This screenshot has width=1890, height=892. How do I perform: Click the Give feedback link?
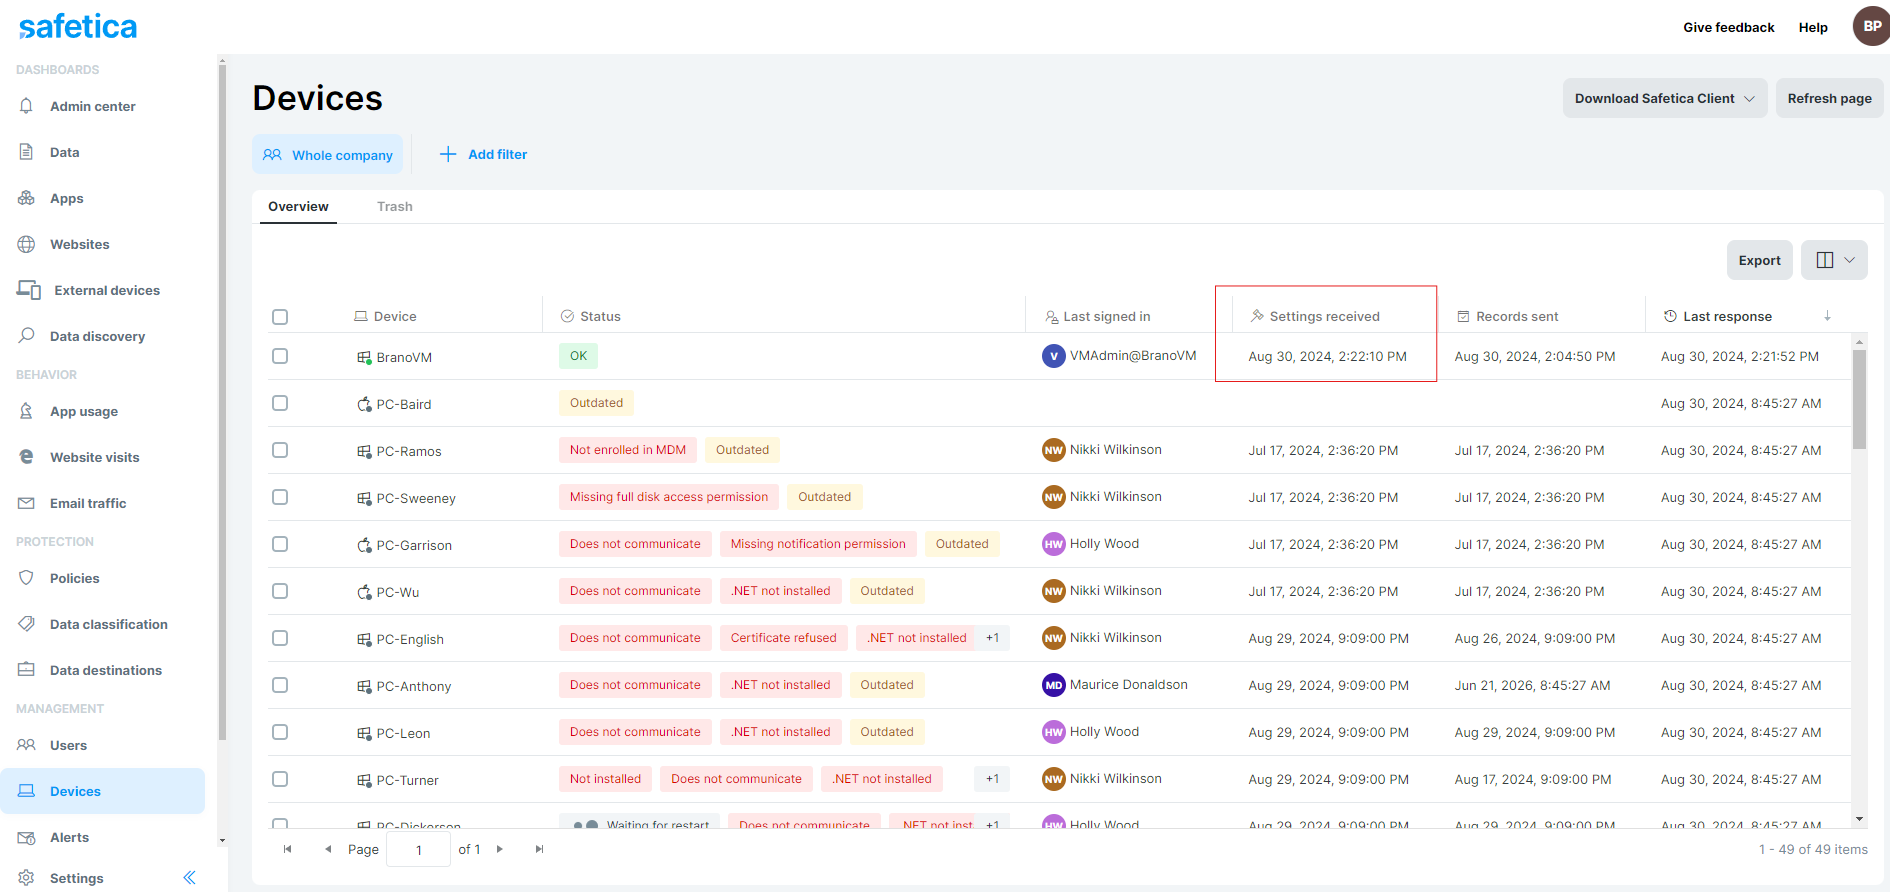[1728, 27]
